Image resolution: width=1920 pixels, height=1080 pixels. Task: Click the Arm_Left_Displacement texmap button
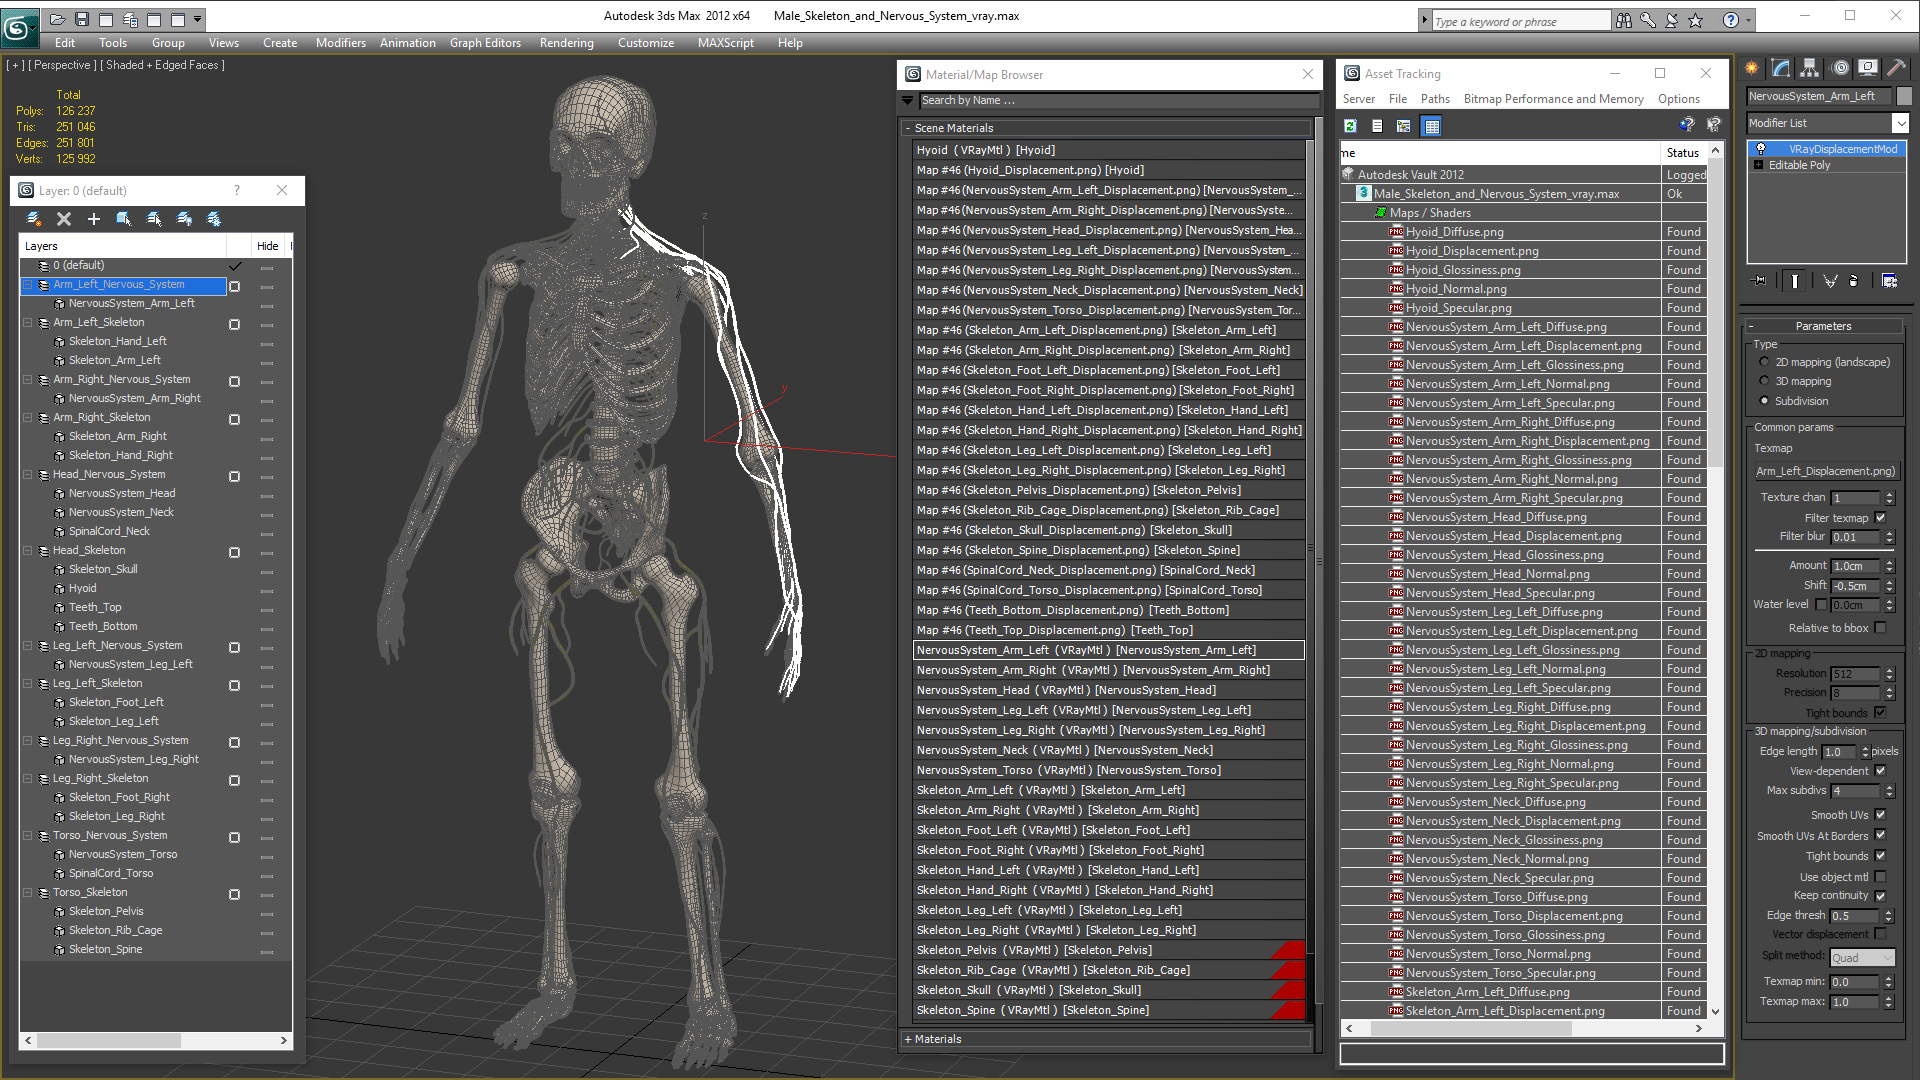click(1825, 471)
